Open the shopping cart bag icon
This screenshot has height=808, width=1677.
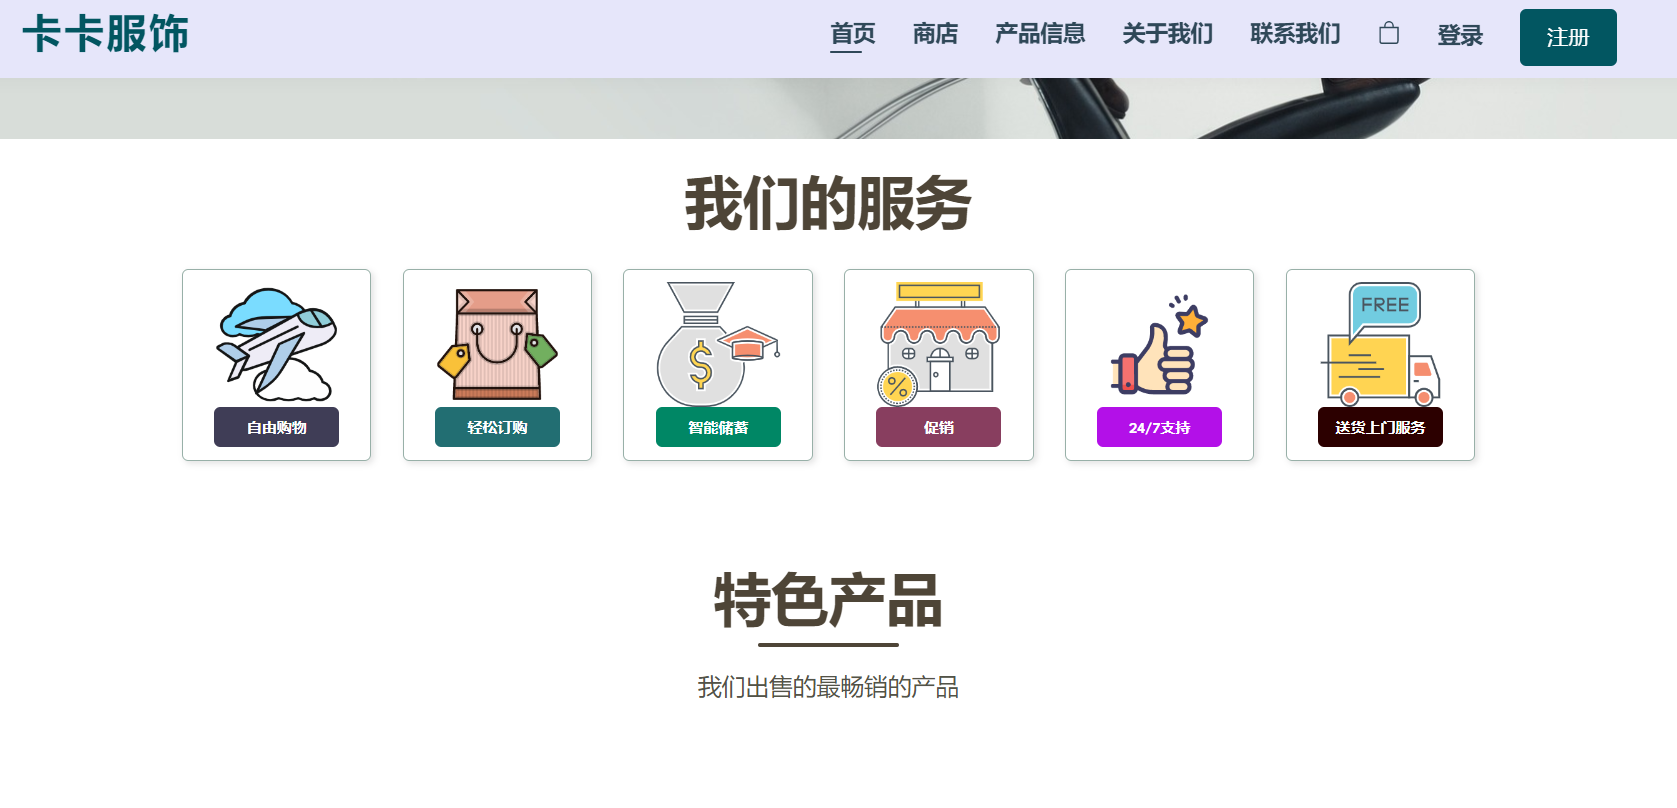point(1389,34)
